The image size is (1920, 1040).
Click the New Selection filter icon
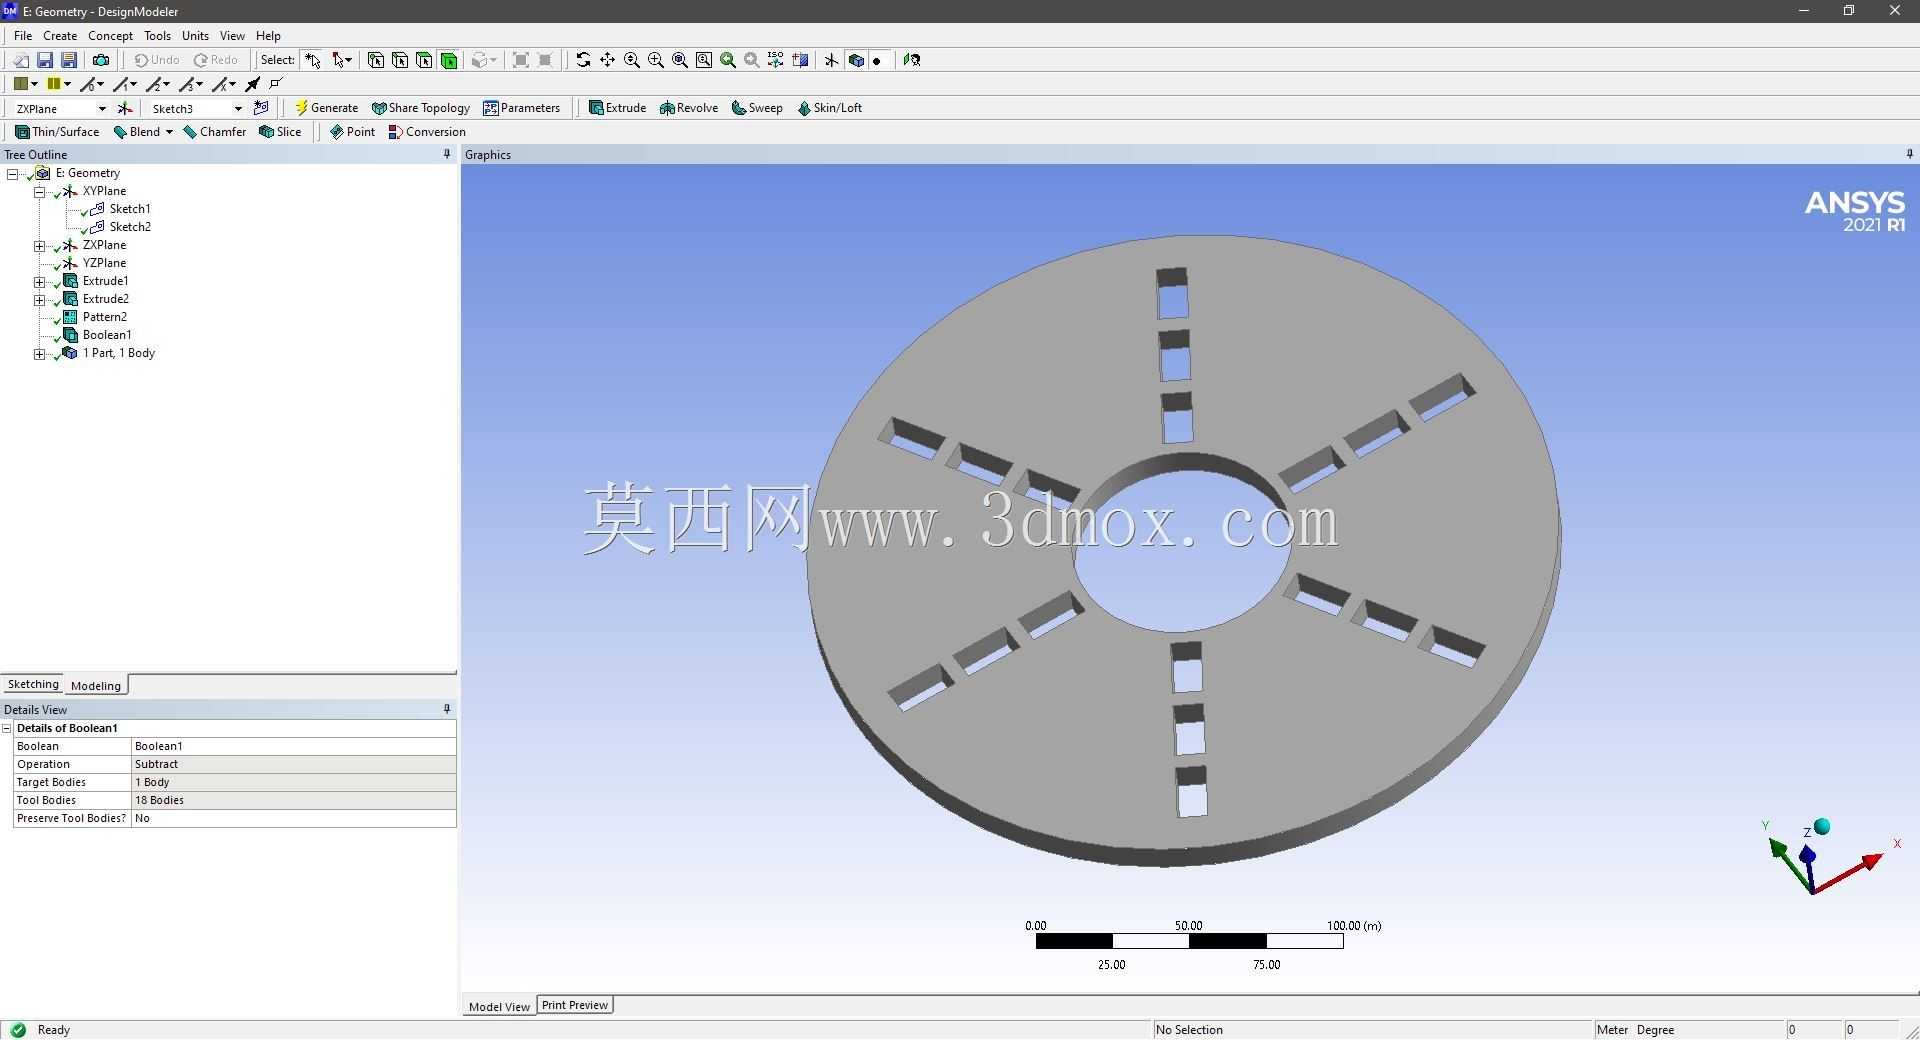[x=313, y=60]
